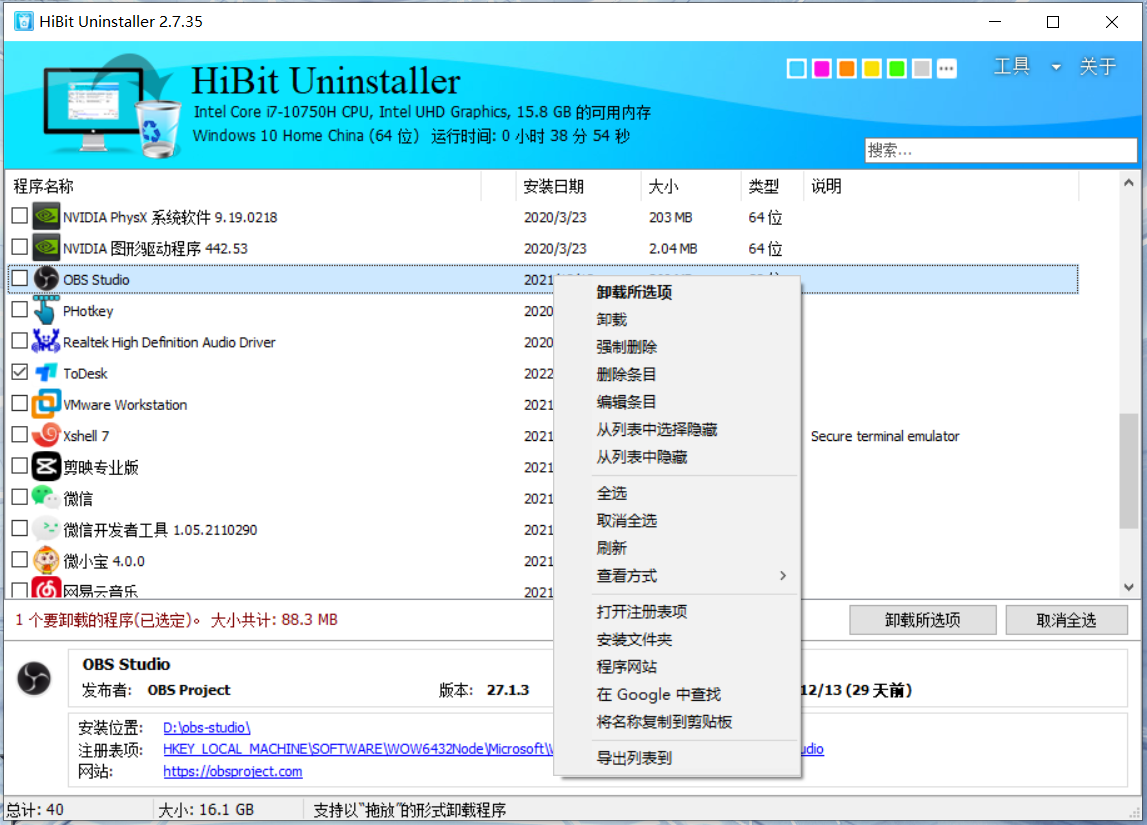Pick the gray theme swatch
1147x825 pixels.
(x=922, y=69)
